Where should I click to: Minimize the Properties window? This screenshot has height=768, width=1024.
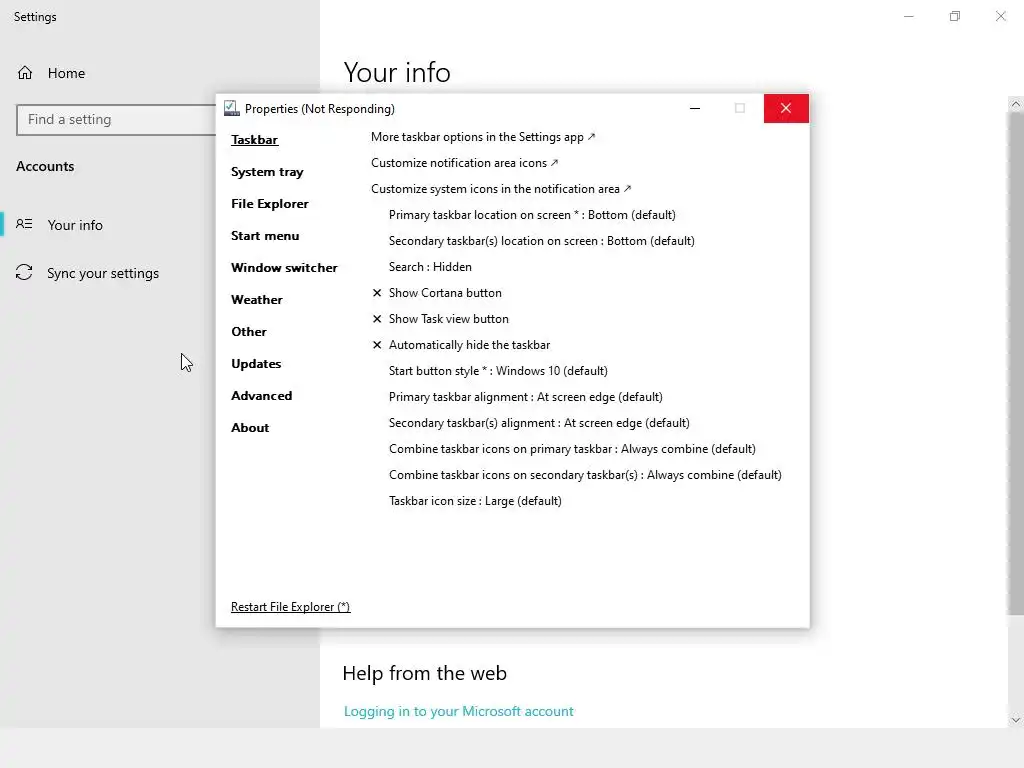point(695,108)
